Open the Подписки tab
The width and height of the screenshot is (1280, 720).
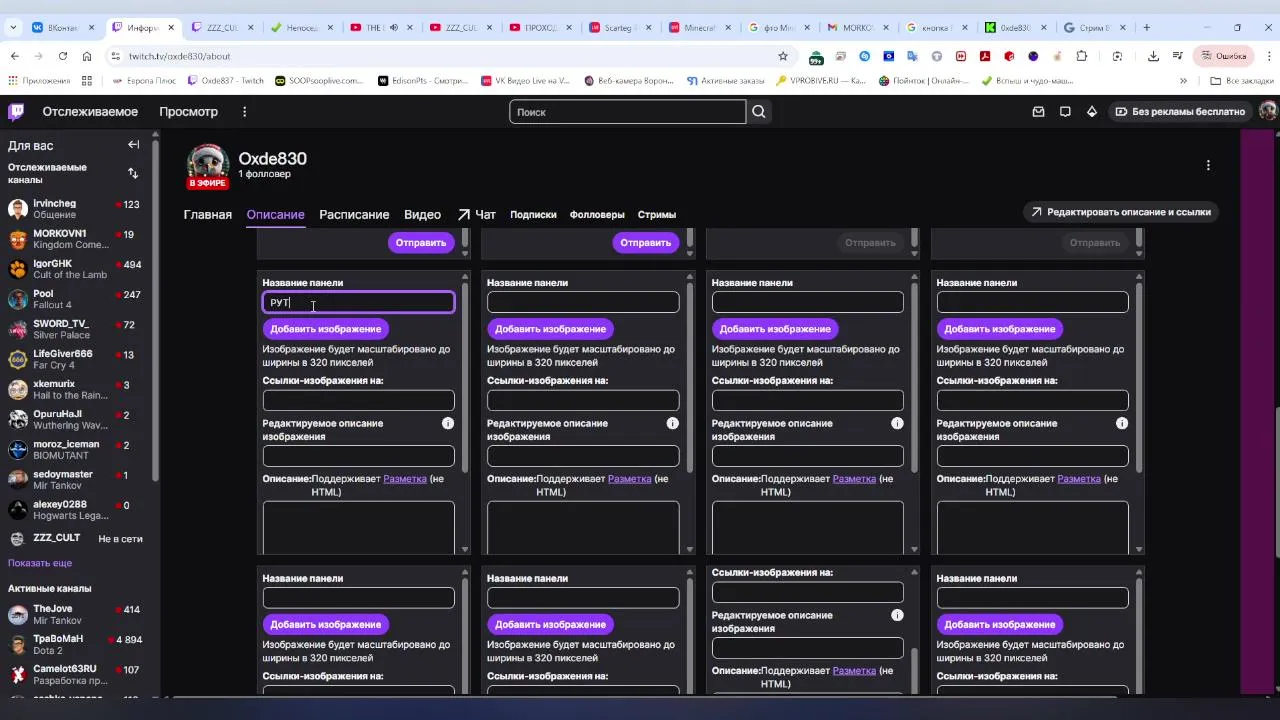point(533,214)
